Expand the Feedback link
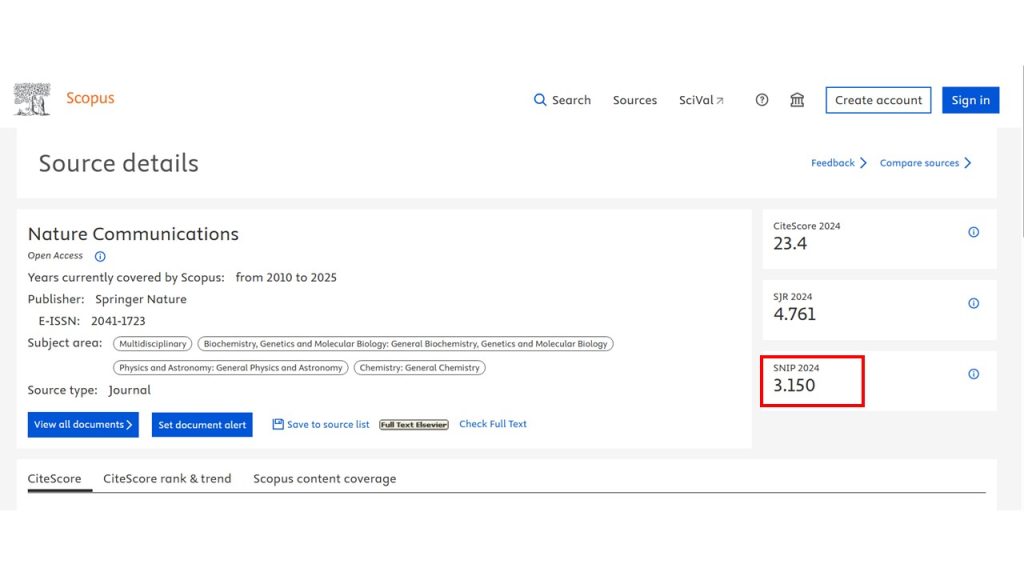The height and width of the screenshot is (576, 1024). pos(838,163)
